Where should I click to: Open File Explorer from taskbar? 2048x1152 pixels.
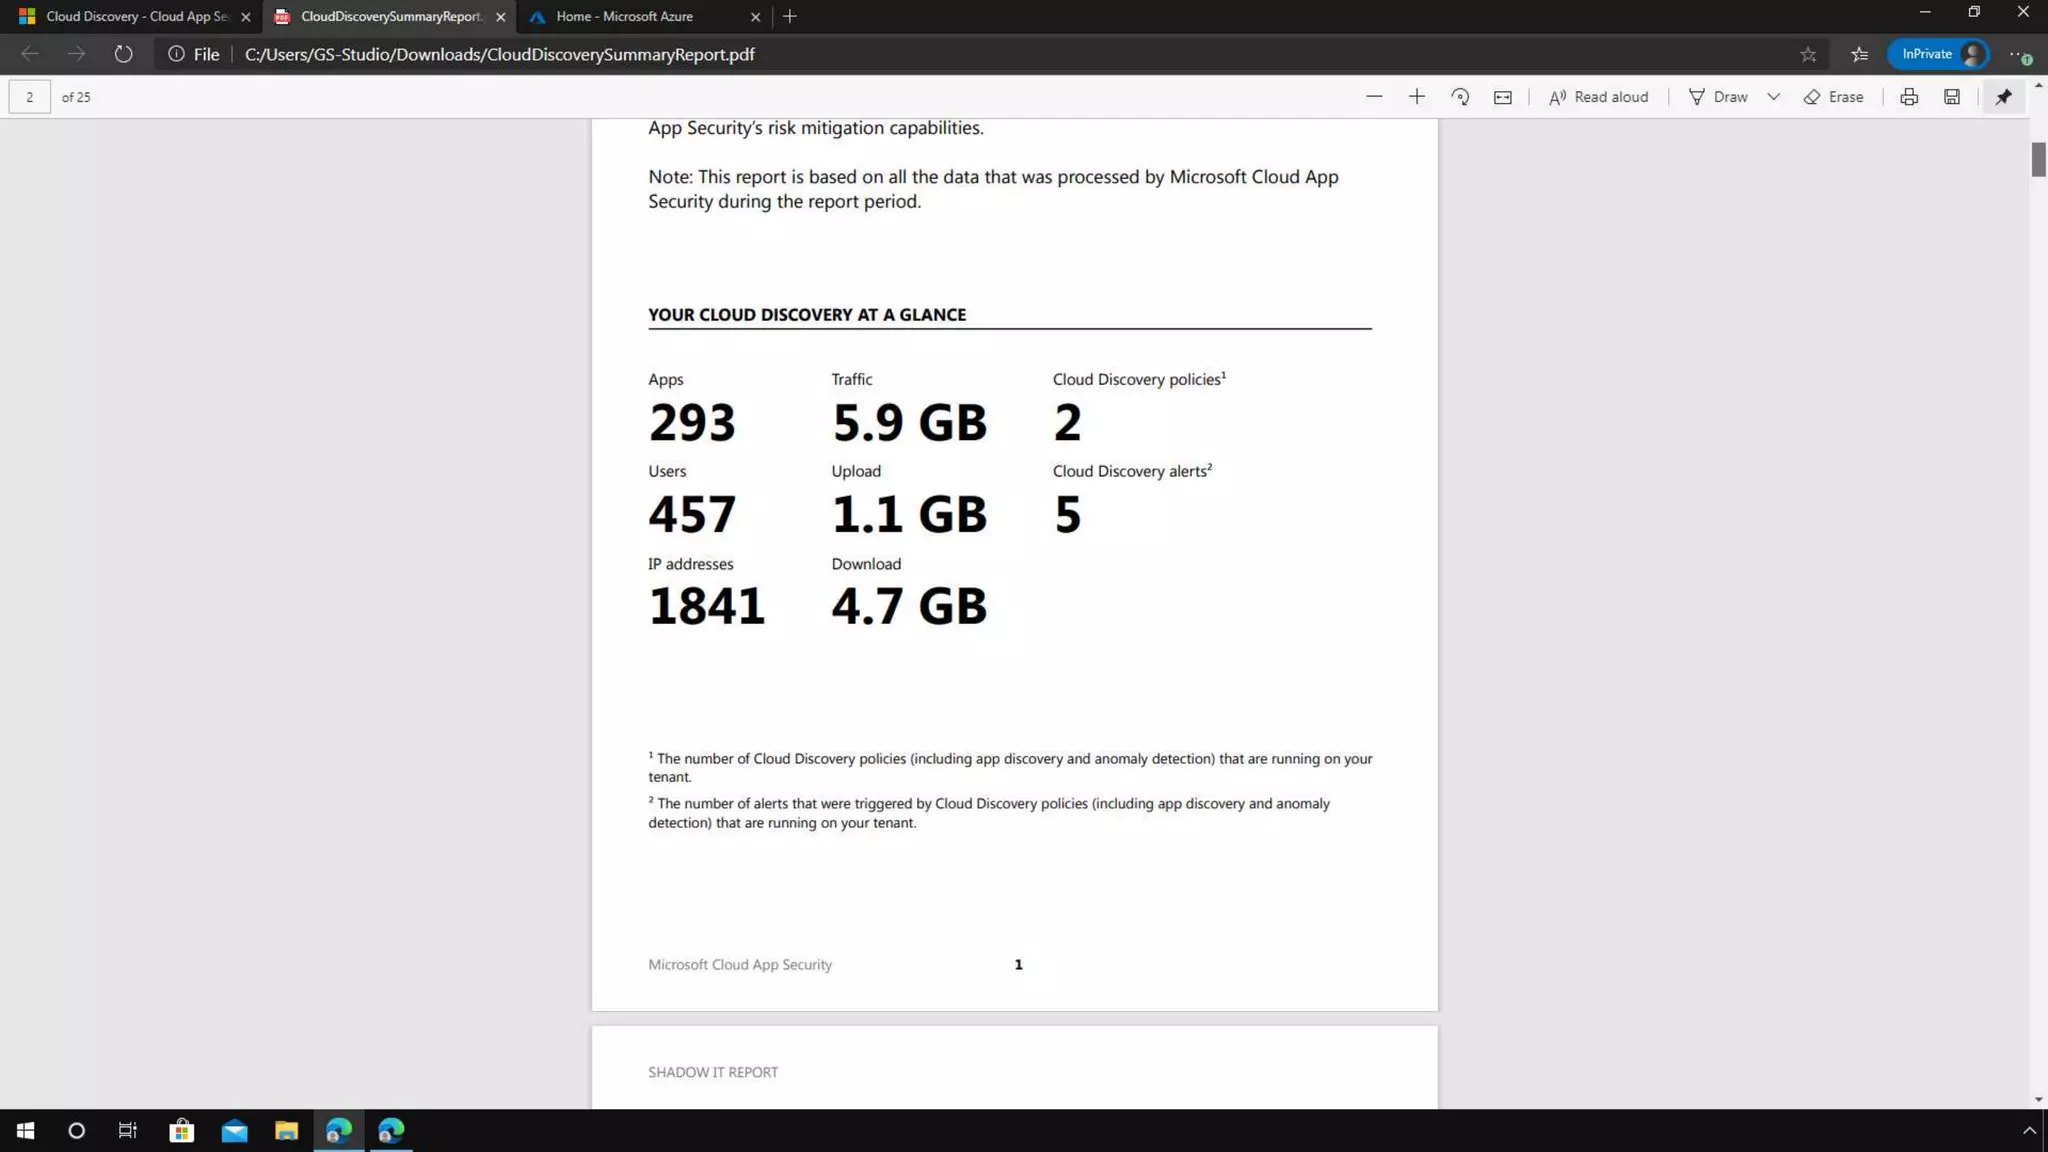click(x=286, y=1131)
